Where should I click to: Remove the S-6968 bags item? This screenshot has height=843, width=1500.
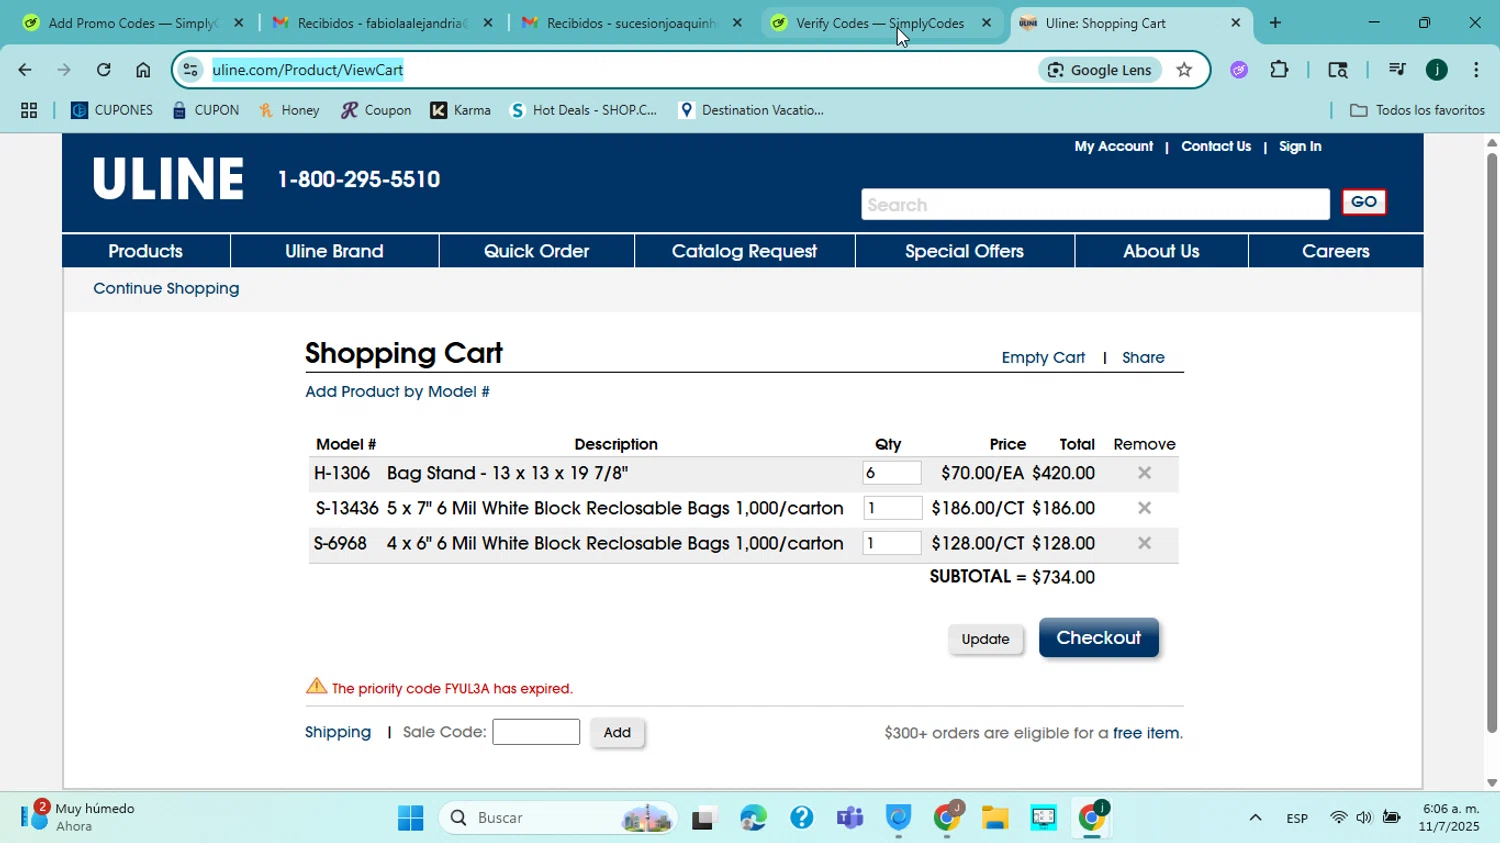tap(1144, 543)
